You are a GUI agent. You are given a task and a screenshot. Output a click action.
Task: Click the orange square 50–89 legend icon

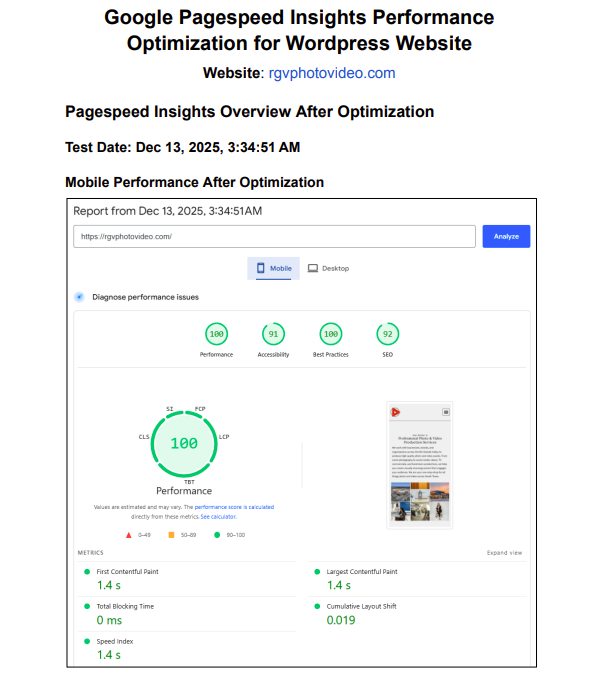(x=171, y=535)
